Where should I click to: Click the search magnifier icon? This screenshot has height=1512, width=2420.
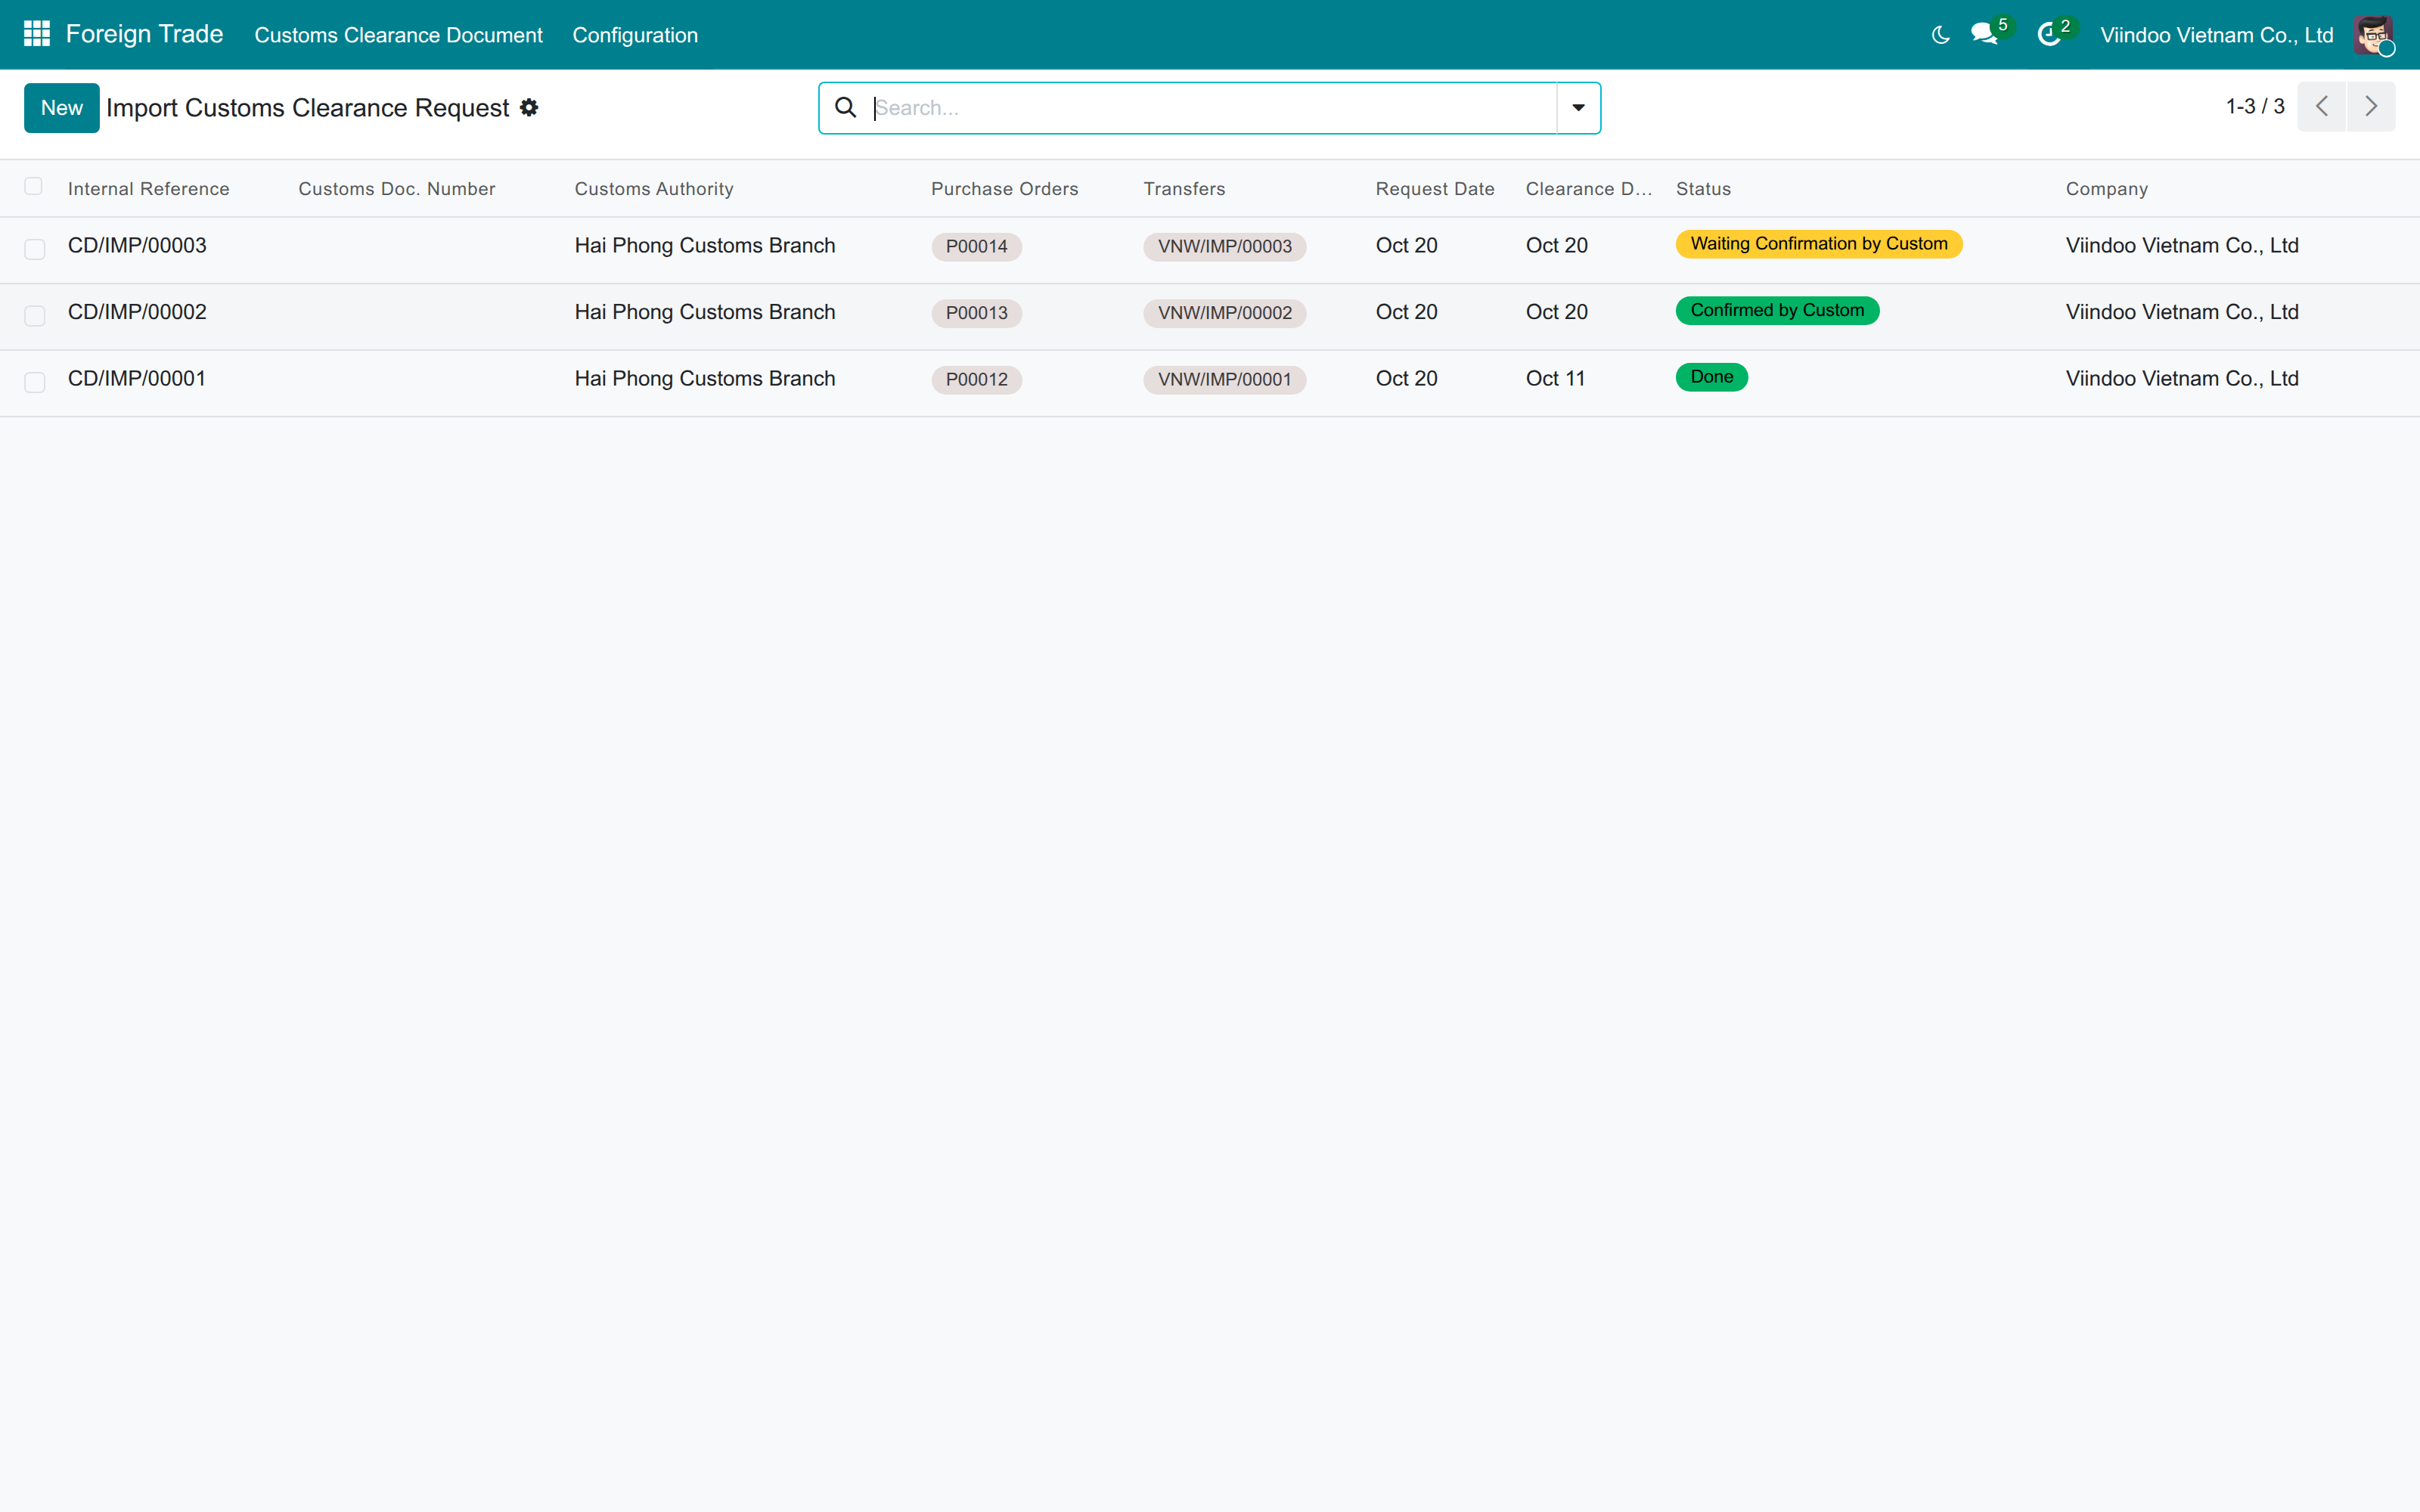846,107
